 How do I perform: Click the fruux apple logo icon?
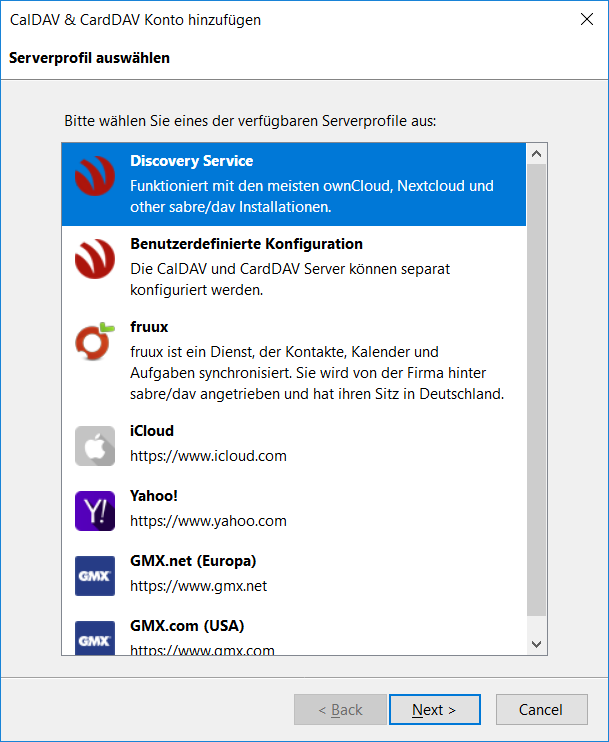(x=95, y=341)
